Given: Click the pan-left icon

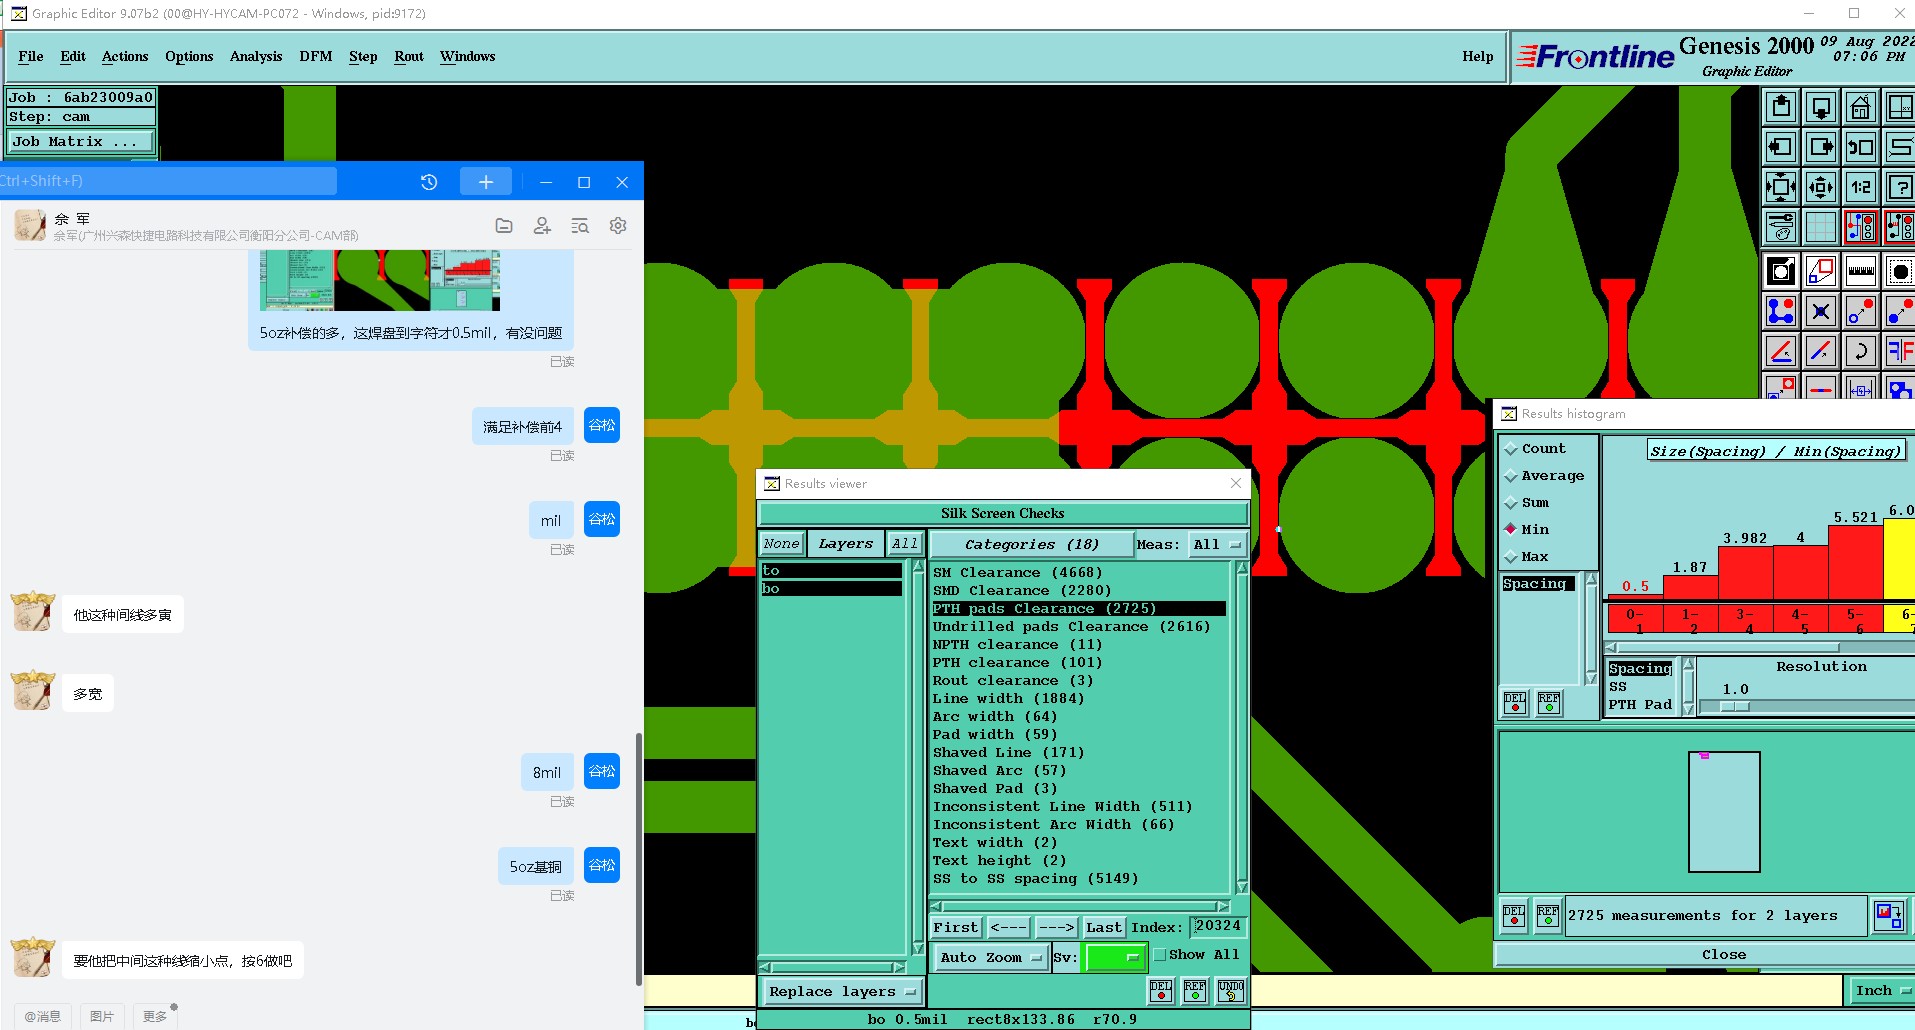Looking at the screenshot, I should click(1780, 147).
